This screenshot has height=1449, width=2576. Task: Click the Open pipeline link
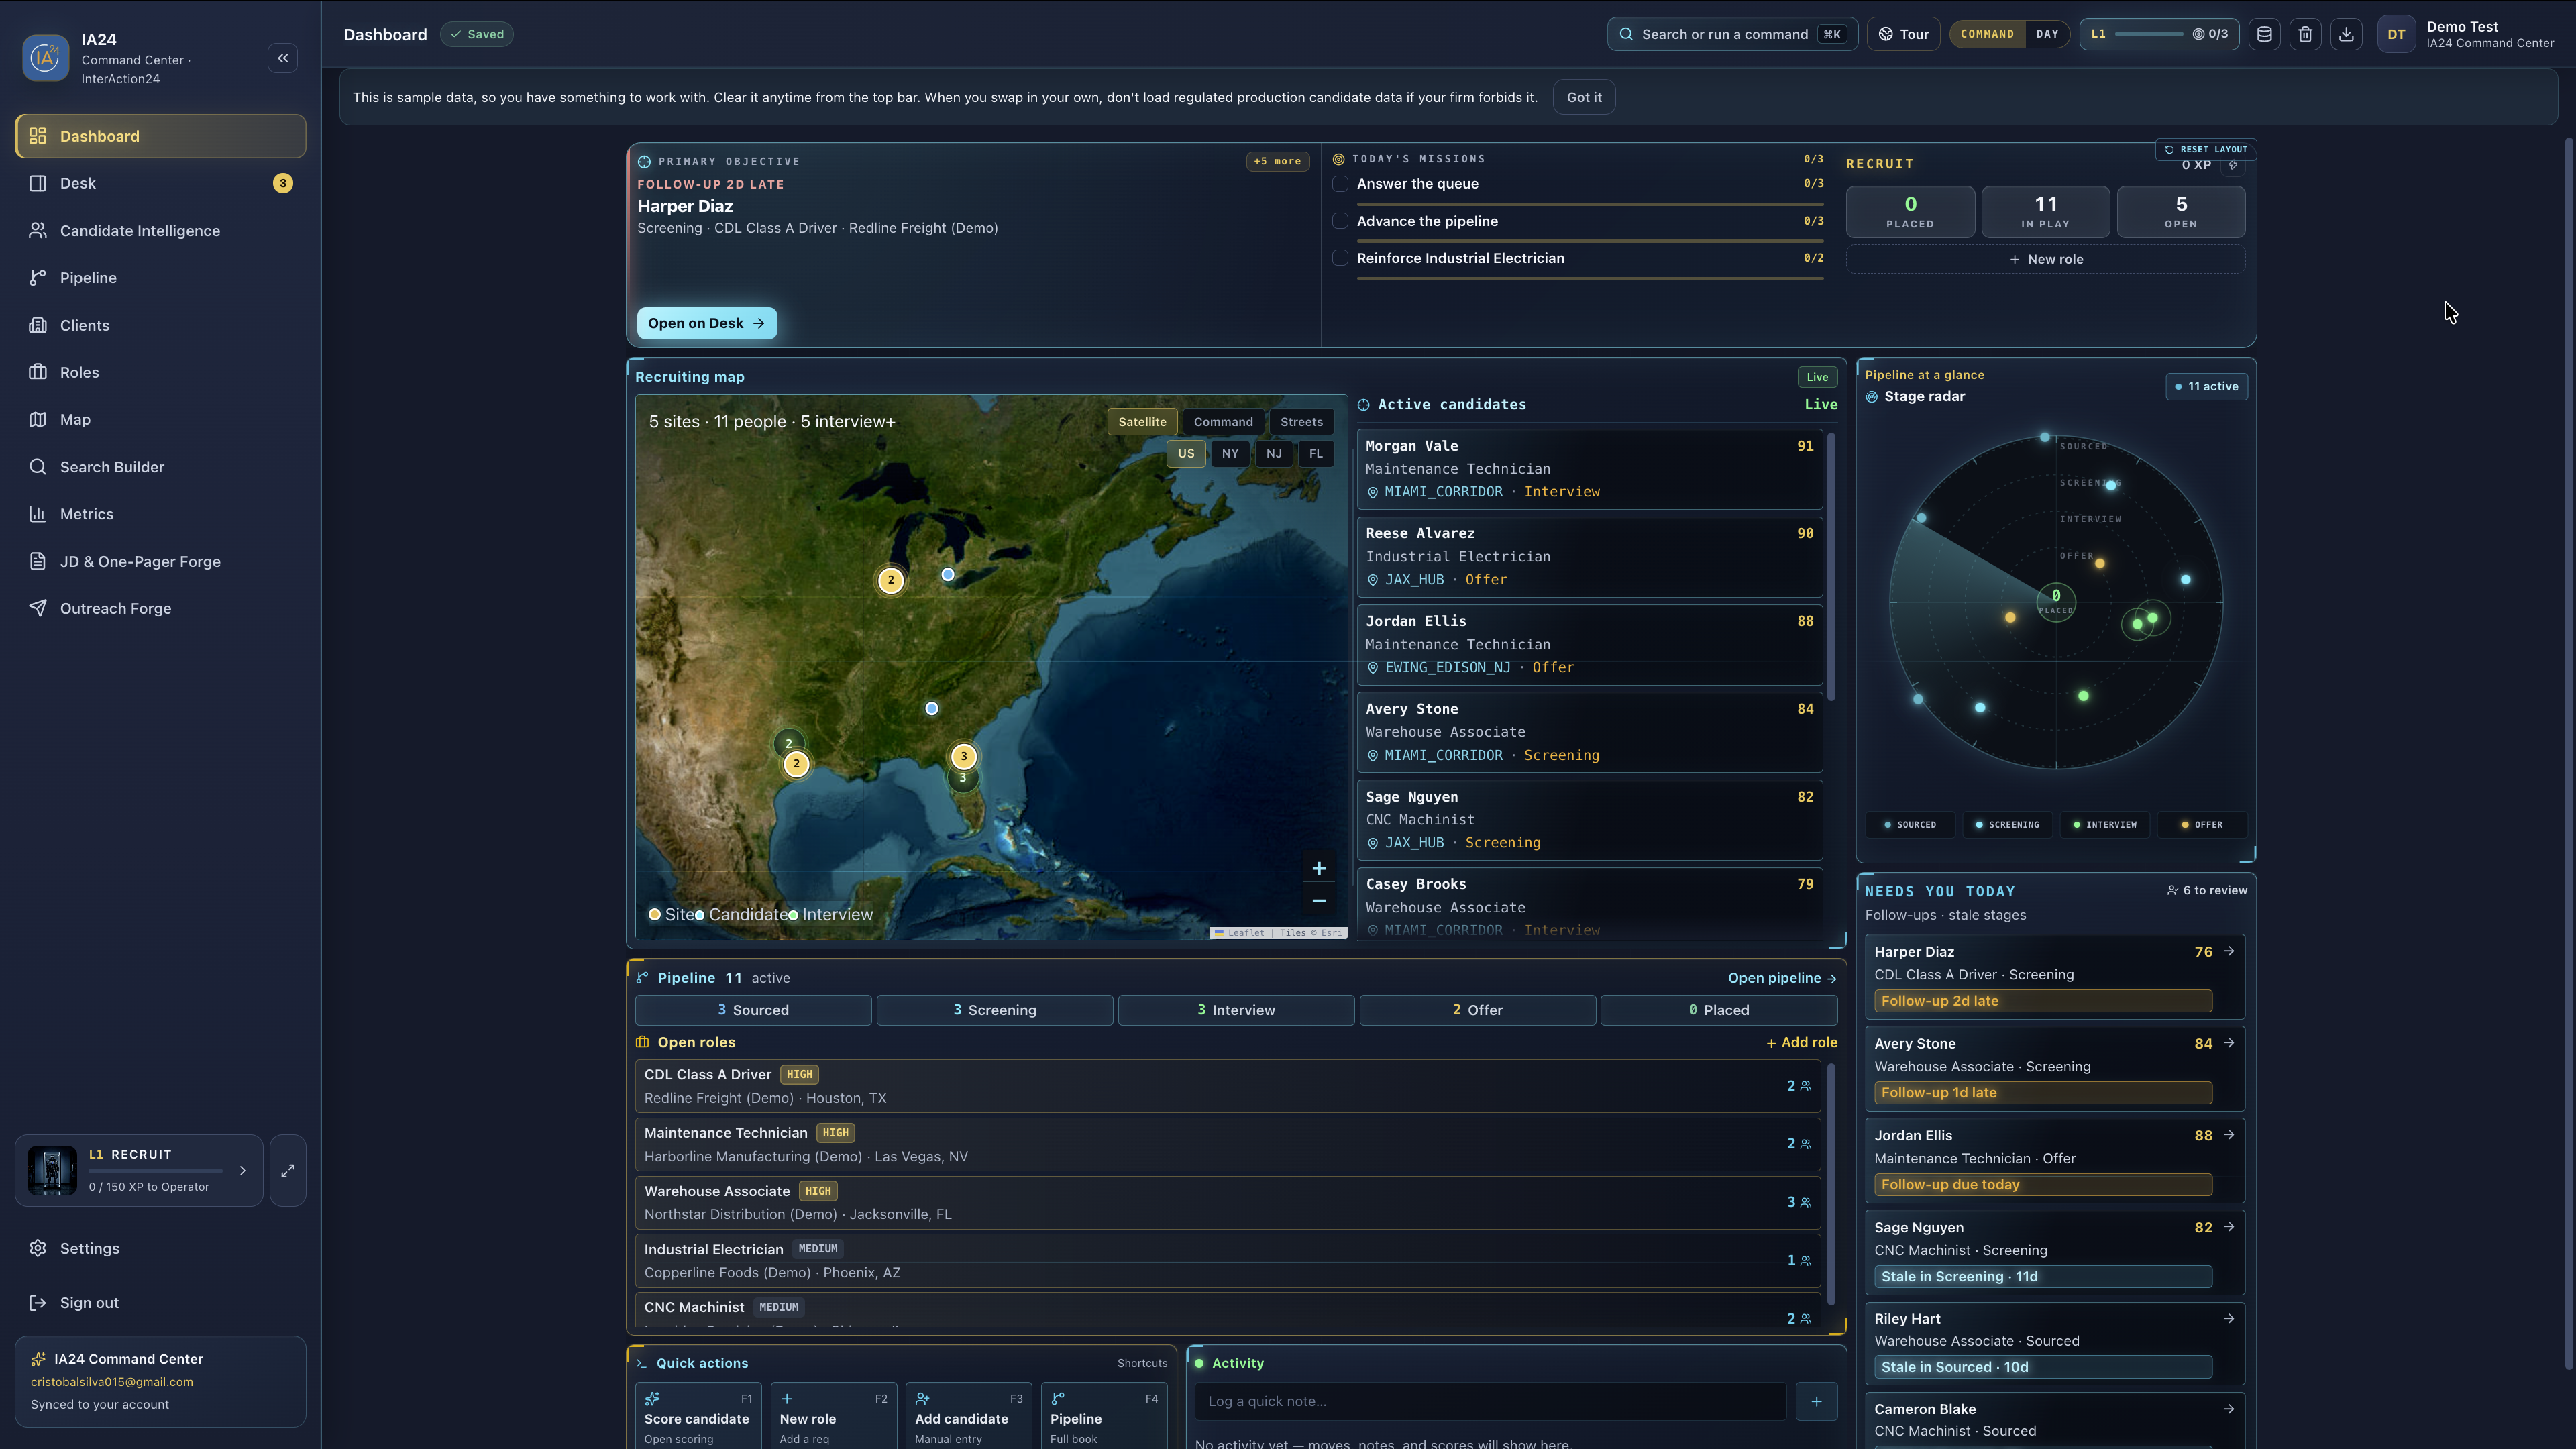pos(1782,978)
